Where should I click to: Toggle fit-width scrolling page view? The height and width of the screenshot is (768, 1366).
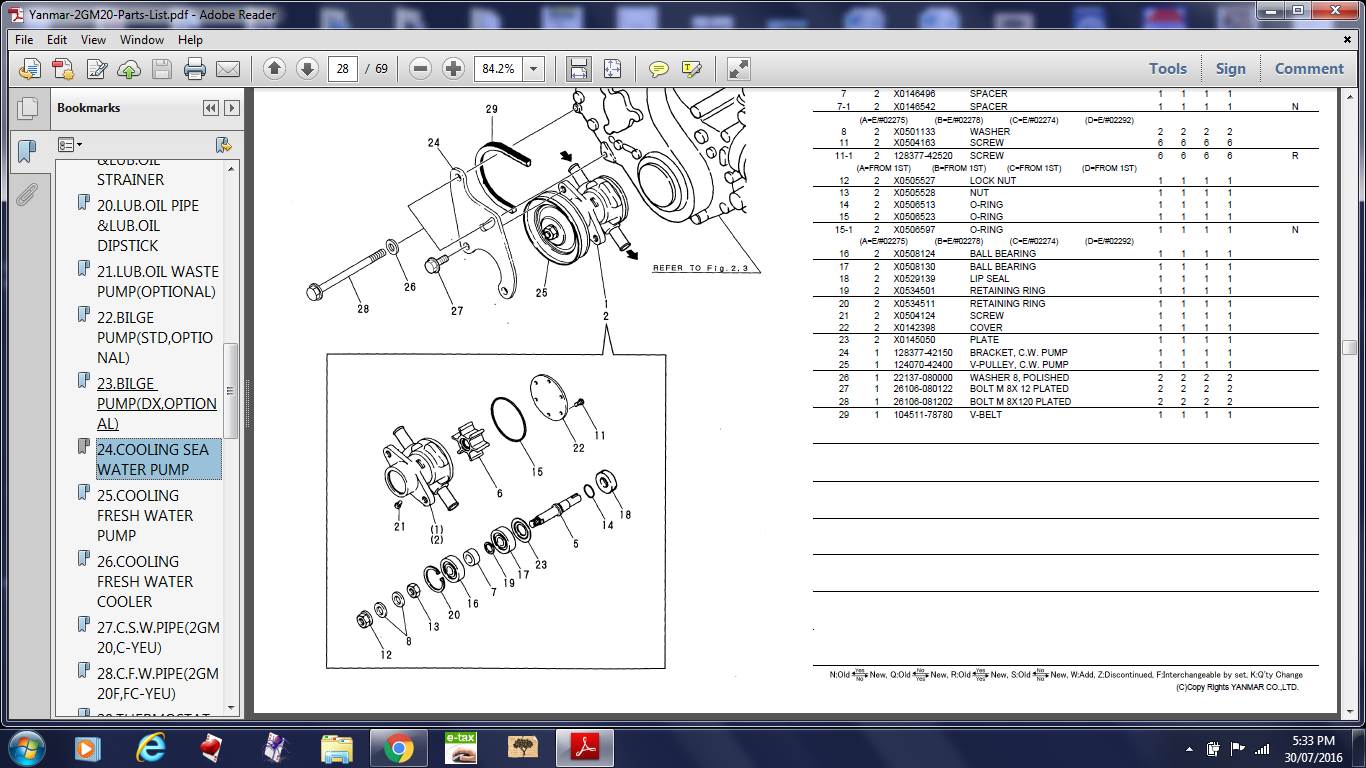(x=578, y=69)
